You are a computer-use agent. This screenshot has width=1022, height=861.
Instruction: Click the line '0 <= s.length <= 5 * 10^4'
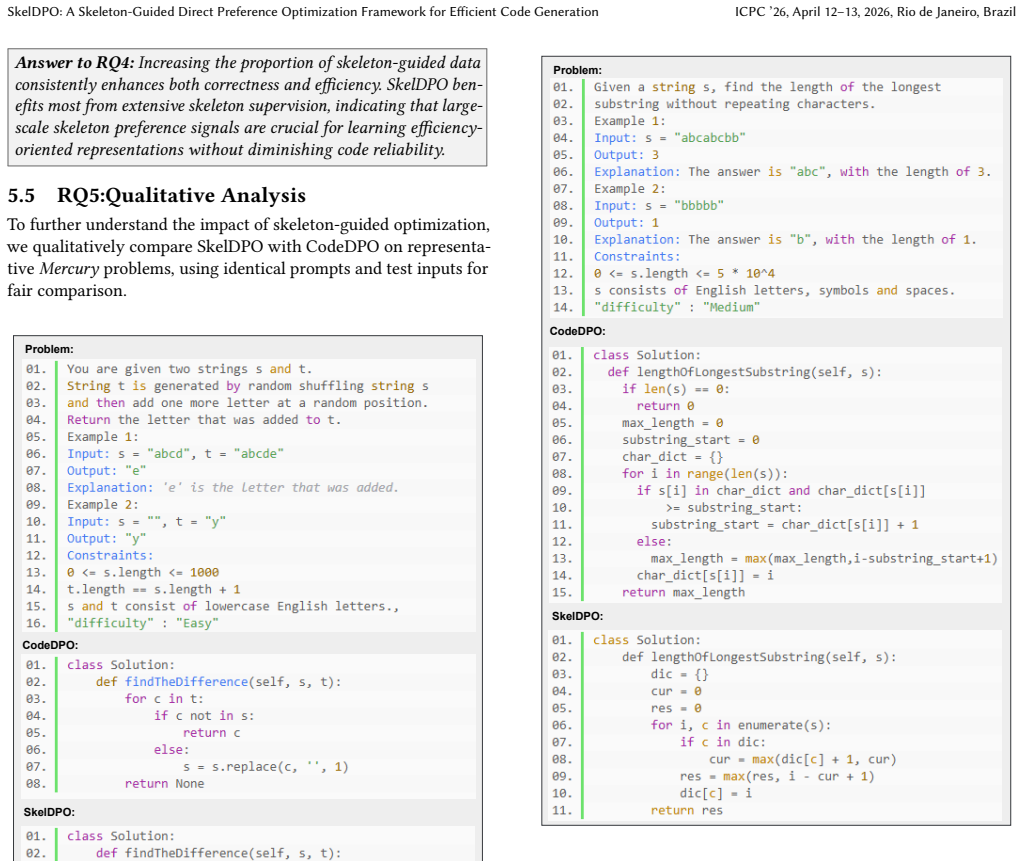point(684,273)
